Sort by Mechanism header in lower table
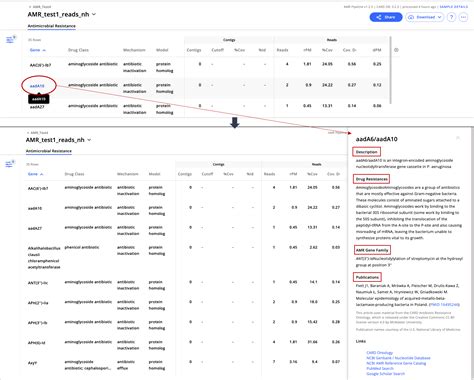 [127, 174]
